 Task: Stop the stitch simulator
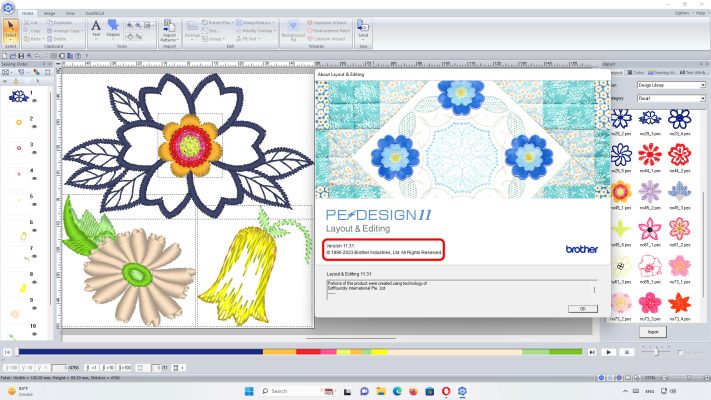tap(627, 352)
